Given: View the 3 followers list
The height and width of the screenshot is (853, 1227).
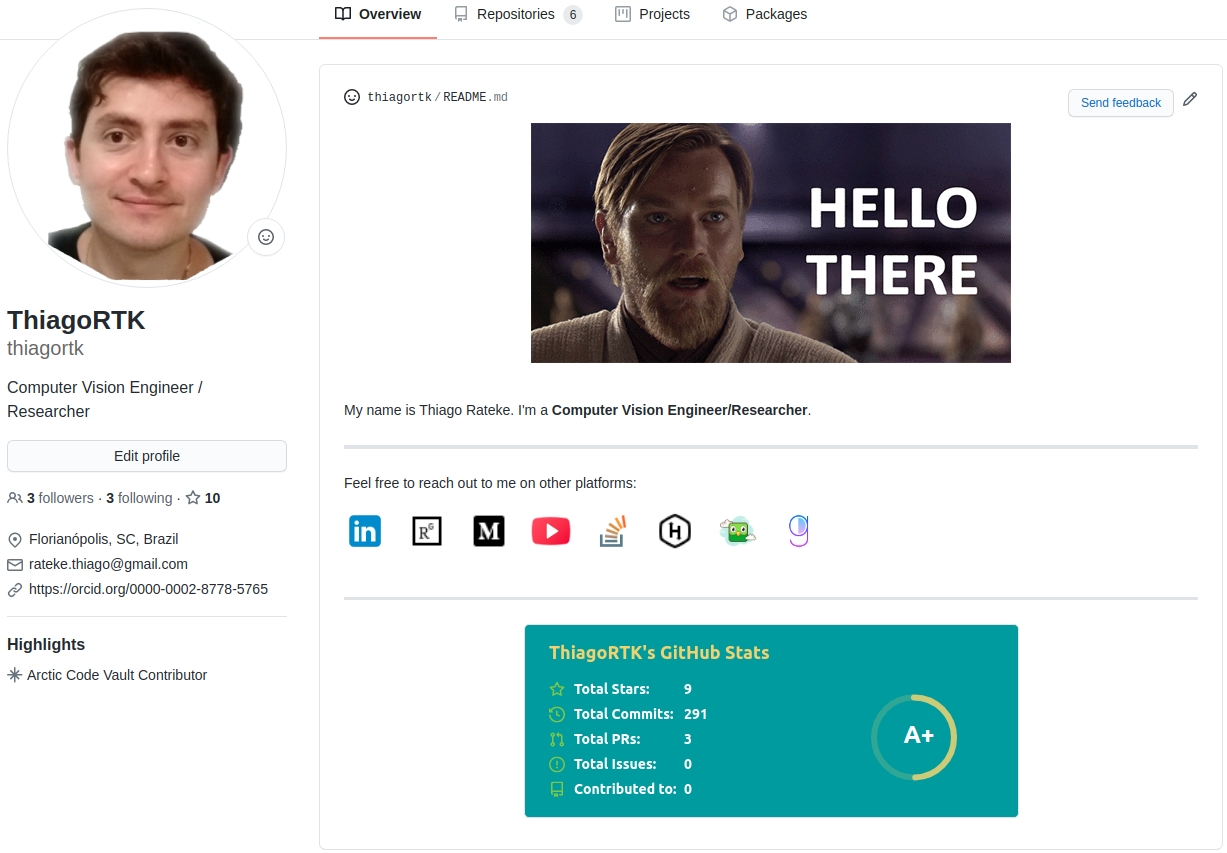Looking at the screenshot, I should pos(51,498).
